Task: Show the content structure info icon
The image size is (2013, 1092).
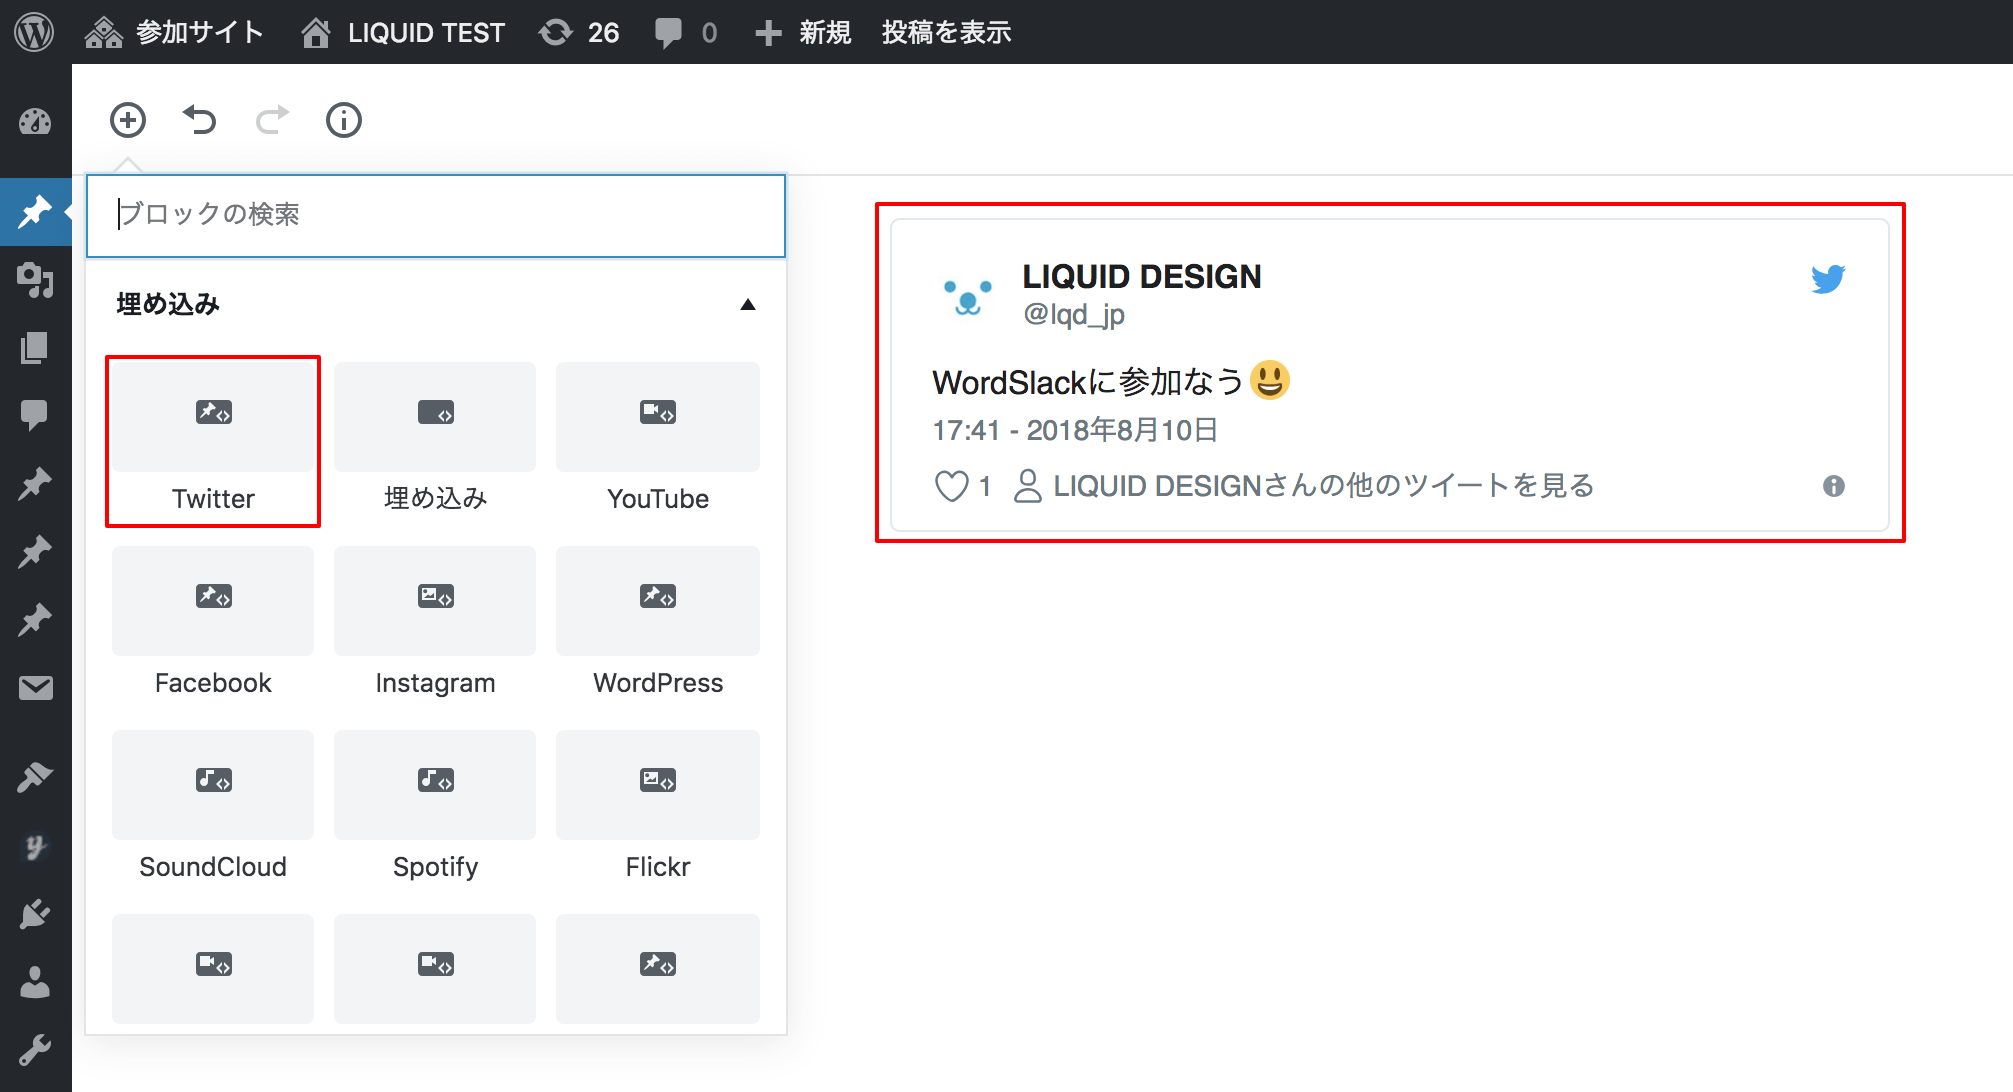Action: click(x=344, y=120)
